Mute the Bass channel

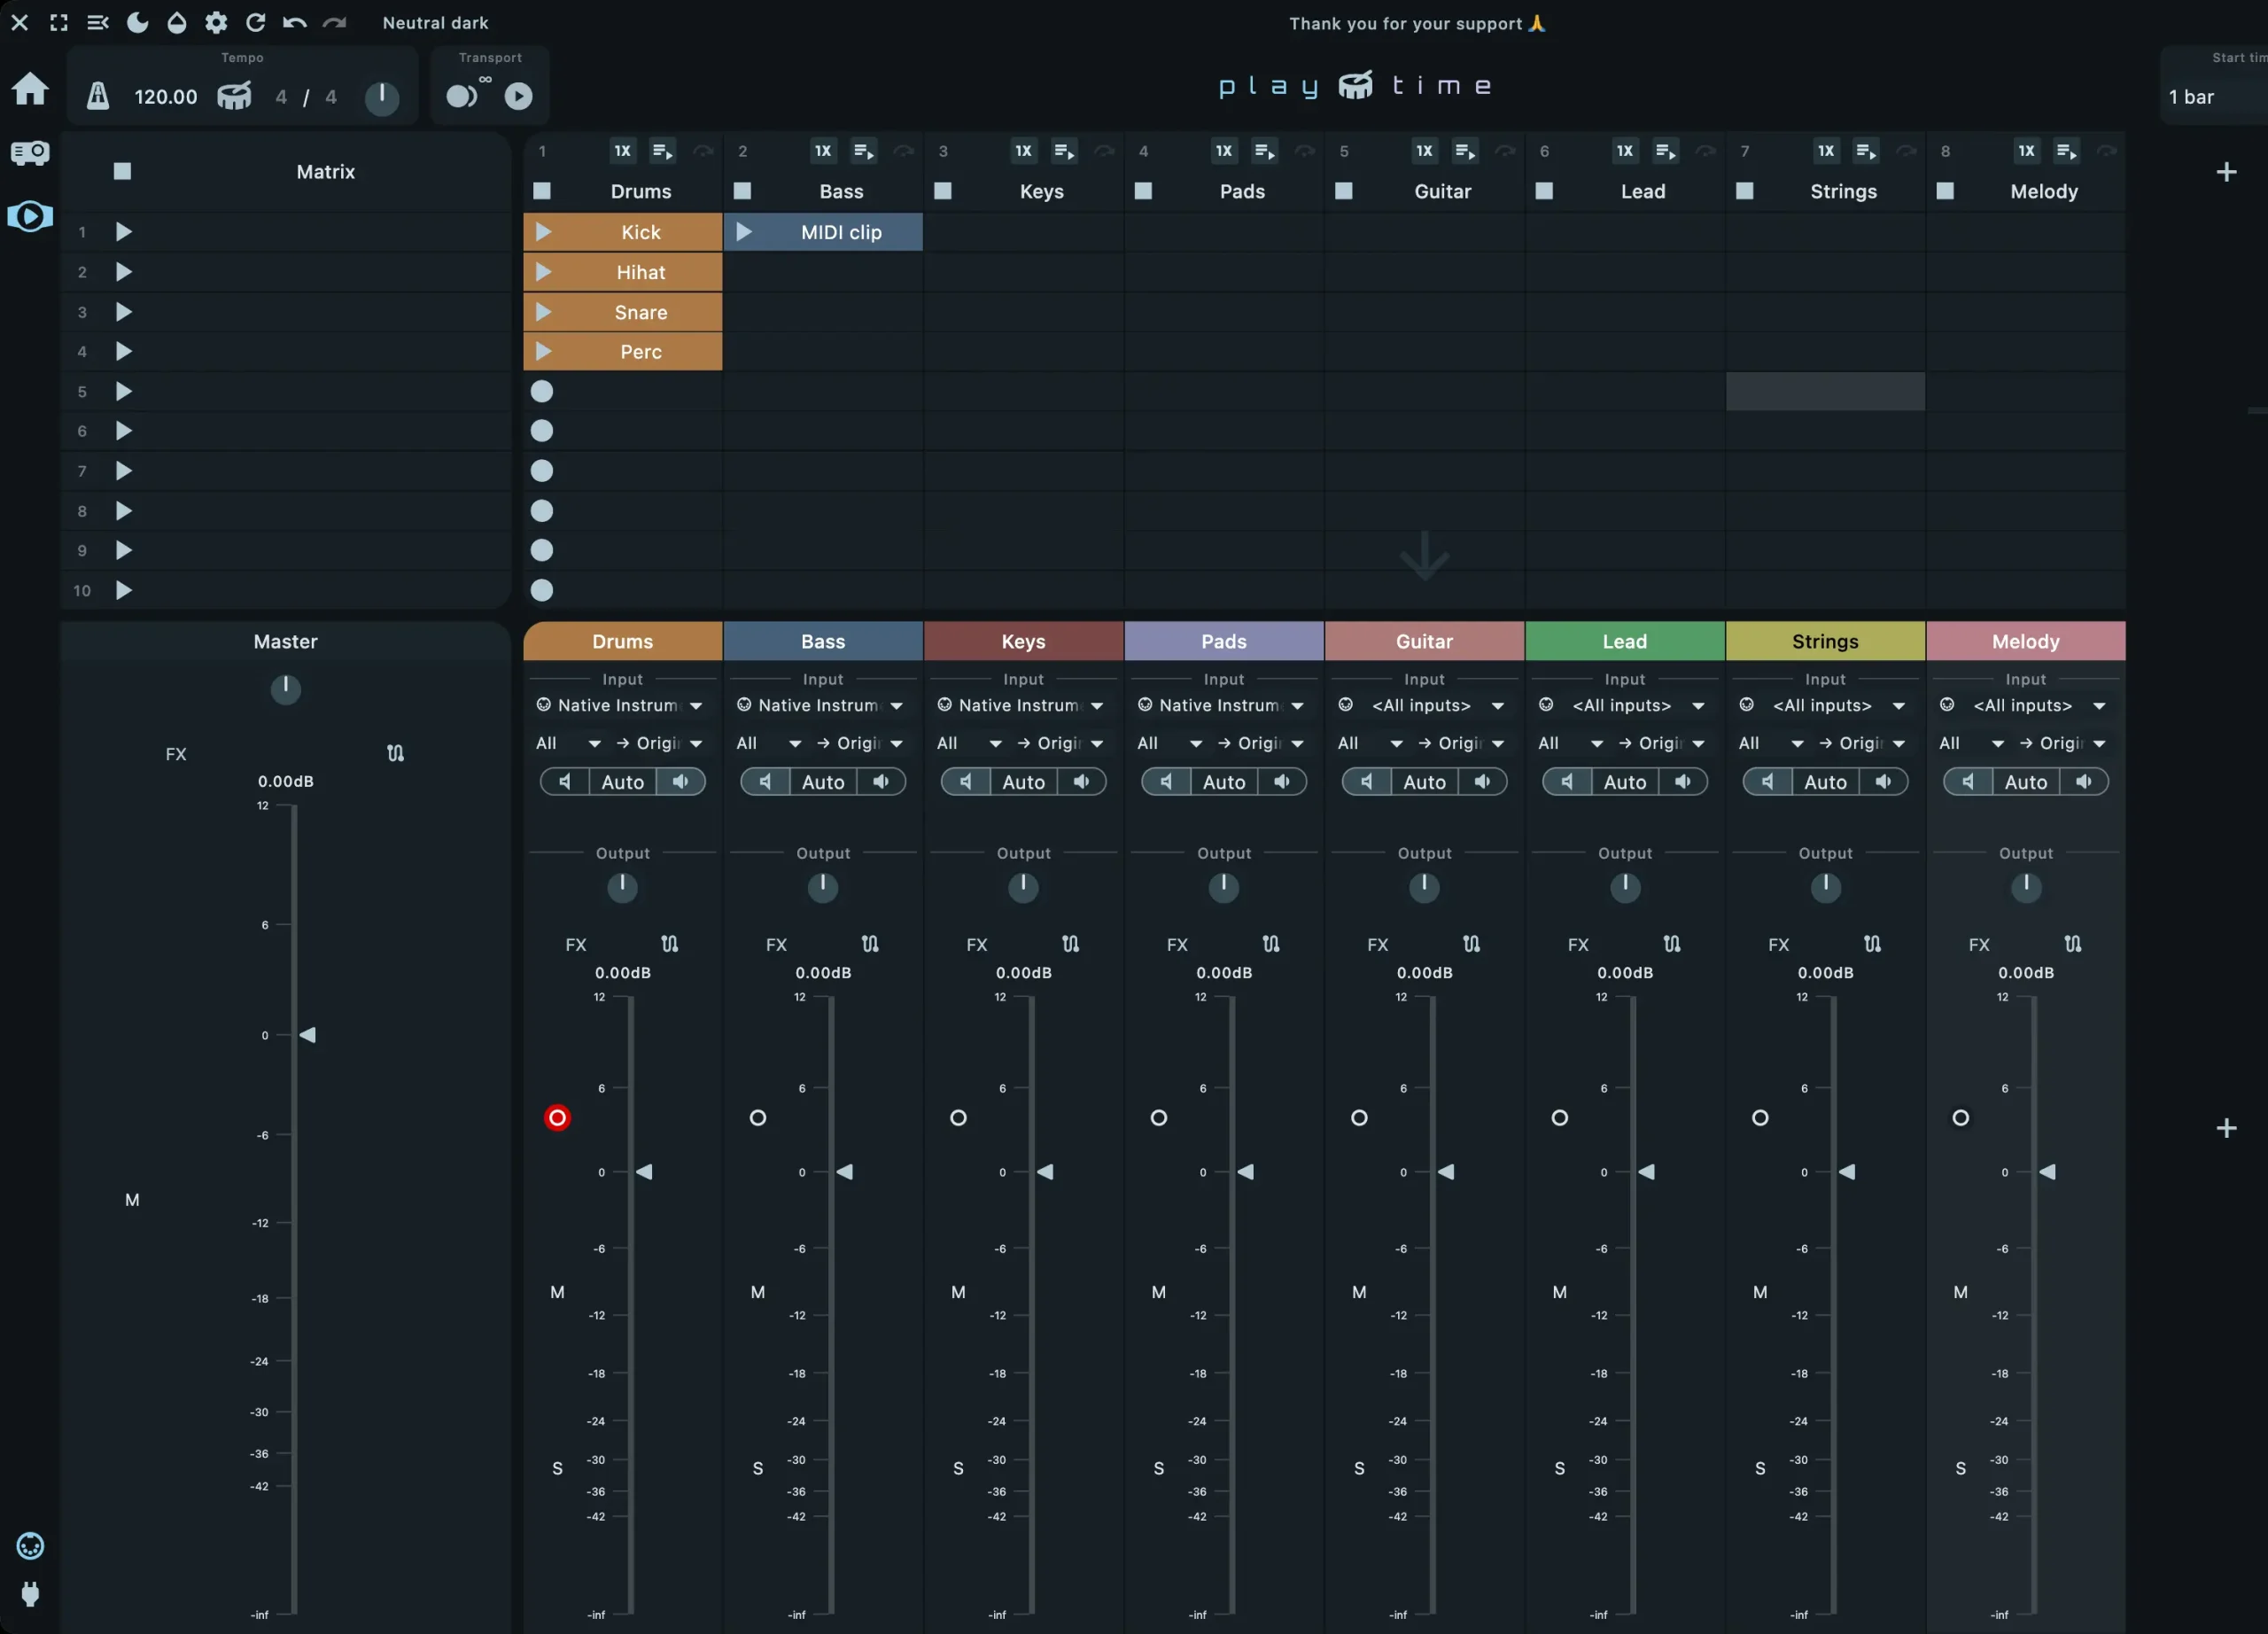coord(757,1291)
